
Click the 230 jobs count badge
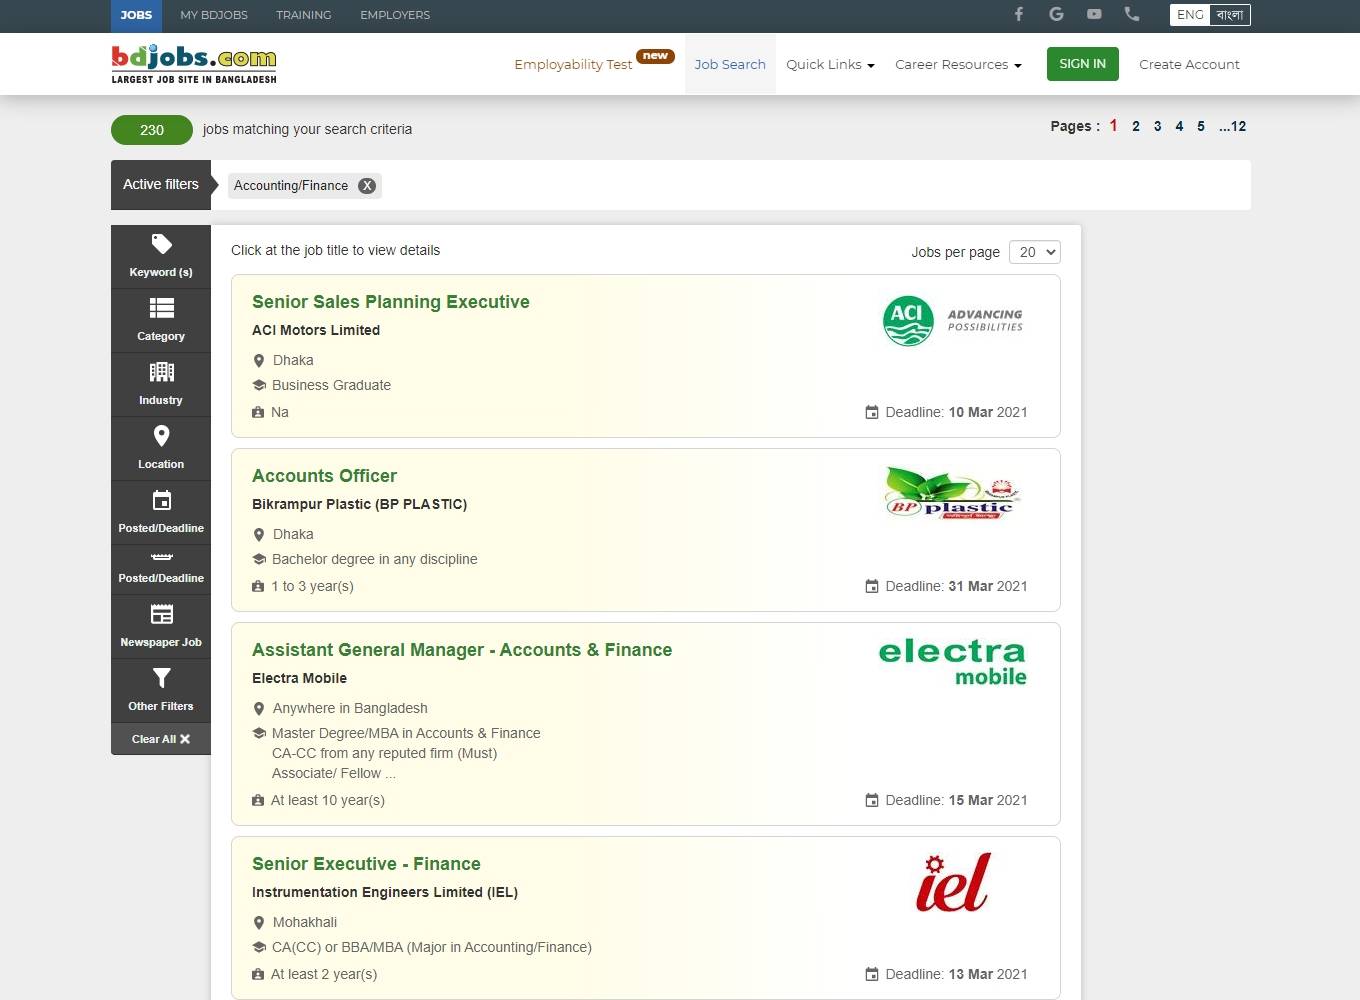tap(152, 130)
